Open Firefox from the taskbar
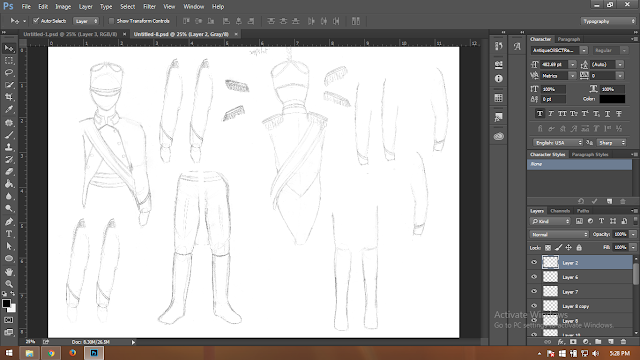Screen dimensions: 640x360 point(73,353)
